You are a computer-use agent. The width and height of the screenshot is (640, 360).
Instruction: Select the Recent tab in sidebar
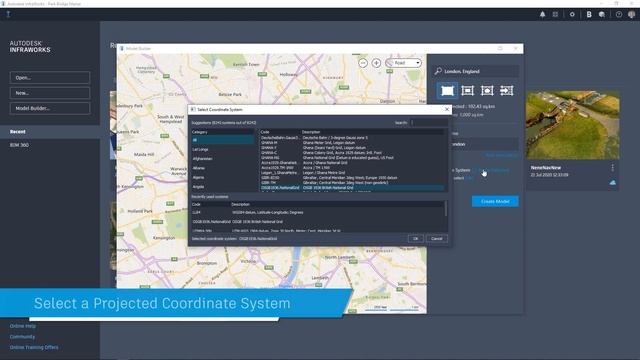click(x=50, y=131)
